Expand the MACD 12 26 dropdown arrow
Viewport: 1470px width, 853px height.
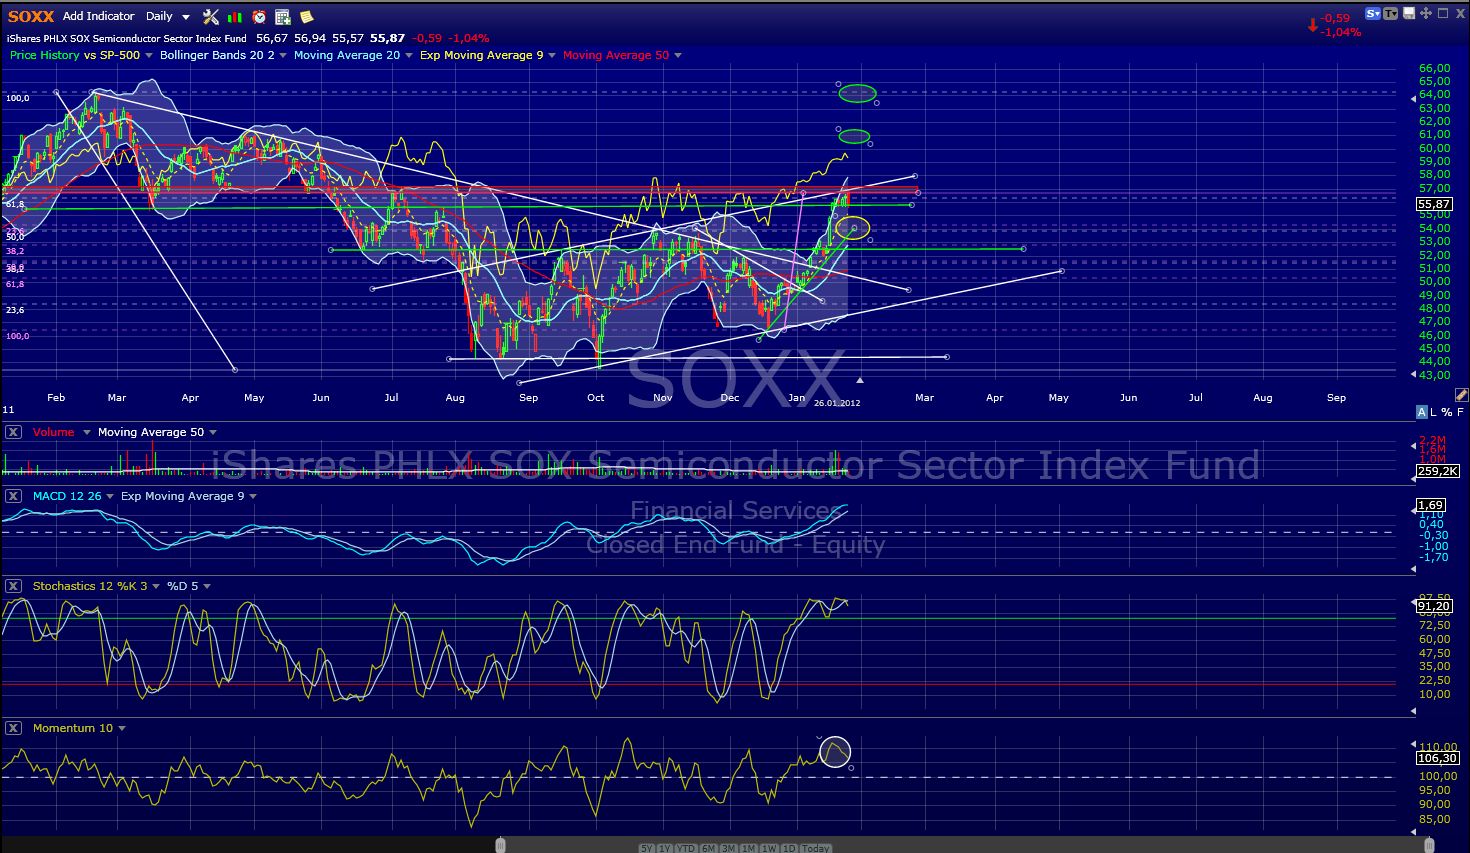[110, 497]
